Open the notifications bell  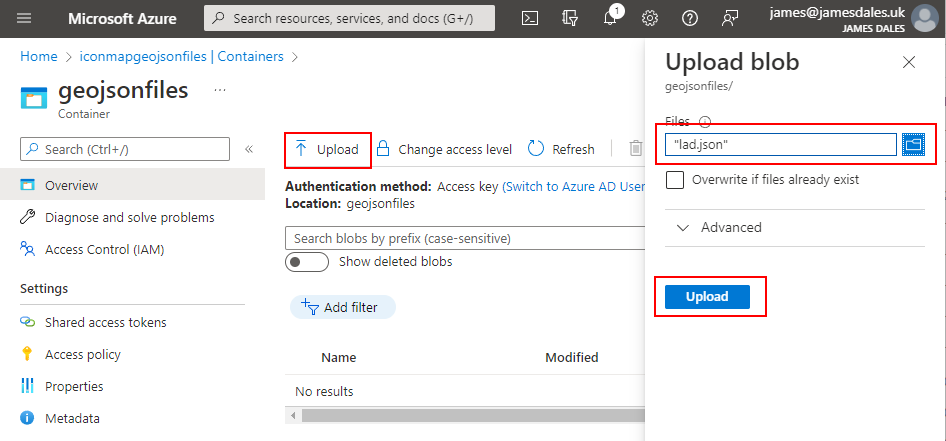610,18
